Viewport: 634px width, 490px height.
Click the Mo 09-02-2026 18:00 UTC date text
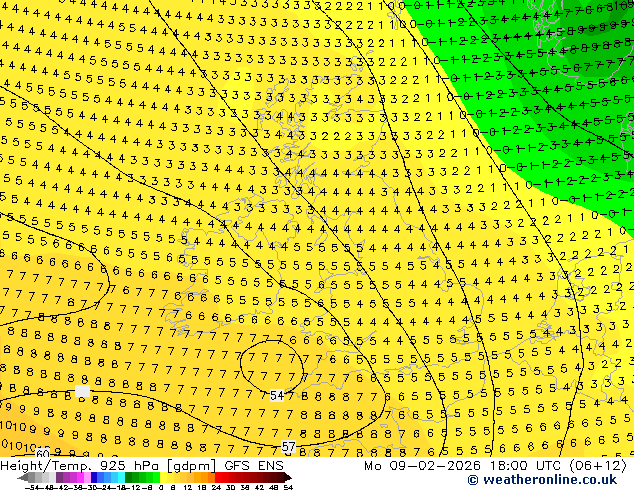(x=465, y=466)
